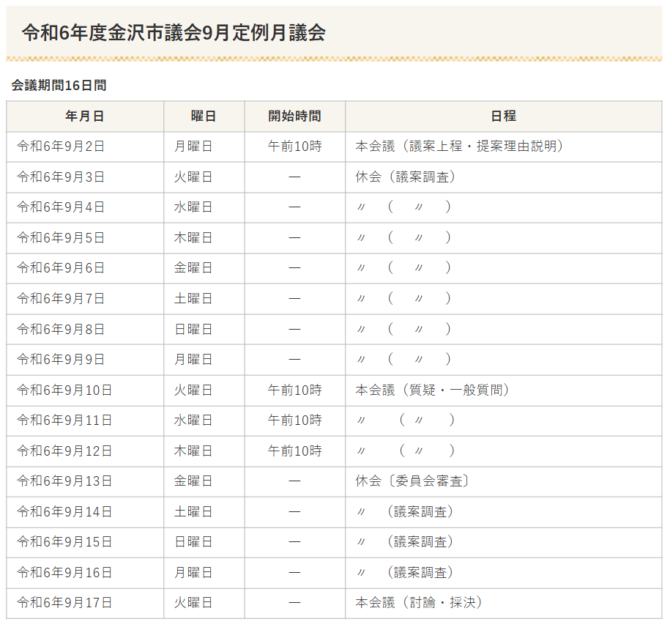This screenshot has width=670, height=630.
Task: Click 本会議（質疑・一般質問）cell
Action: [x=503, y=390]
